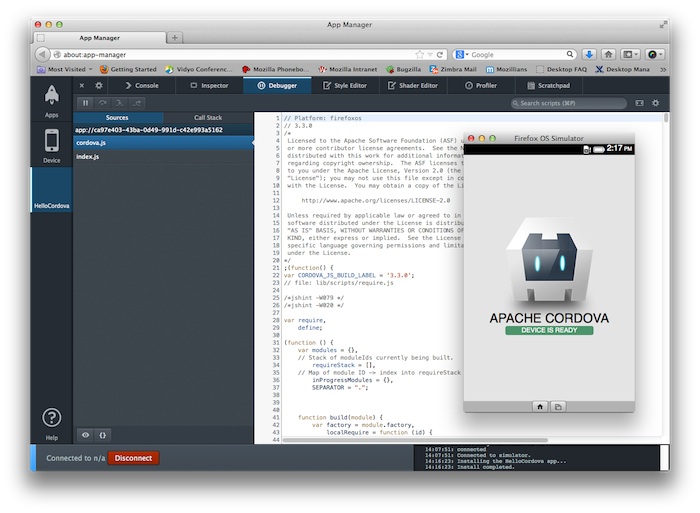Screen dimensions: 700x513
Task: Toggle pretty print curly braces button
Action: coord(103,435)
